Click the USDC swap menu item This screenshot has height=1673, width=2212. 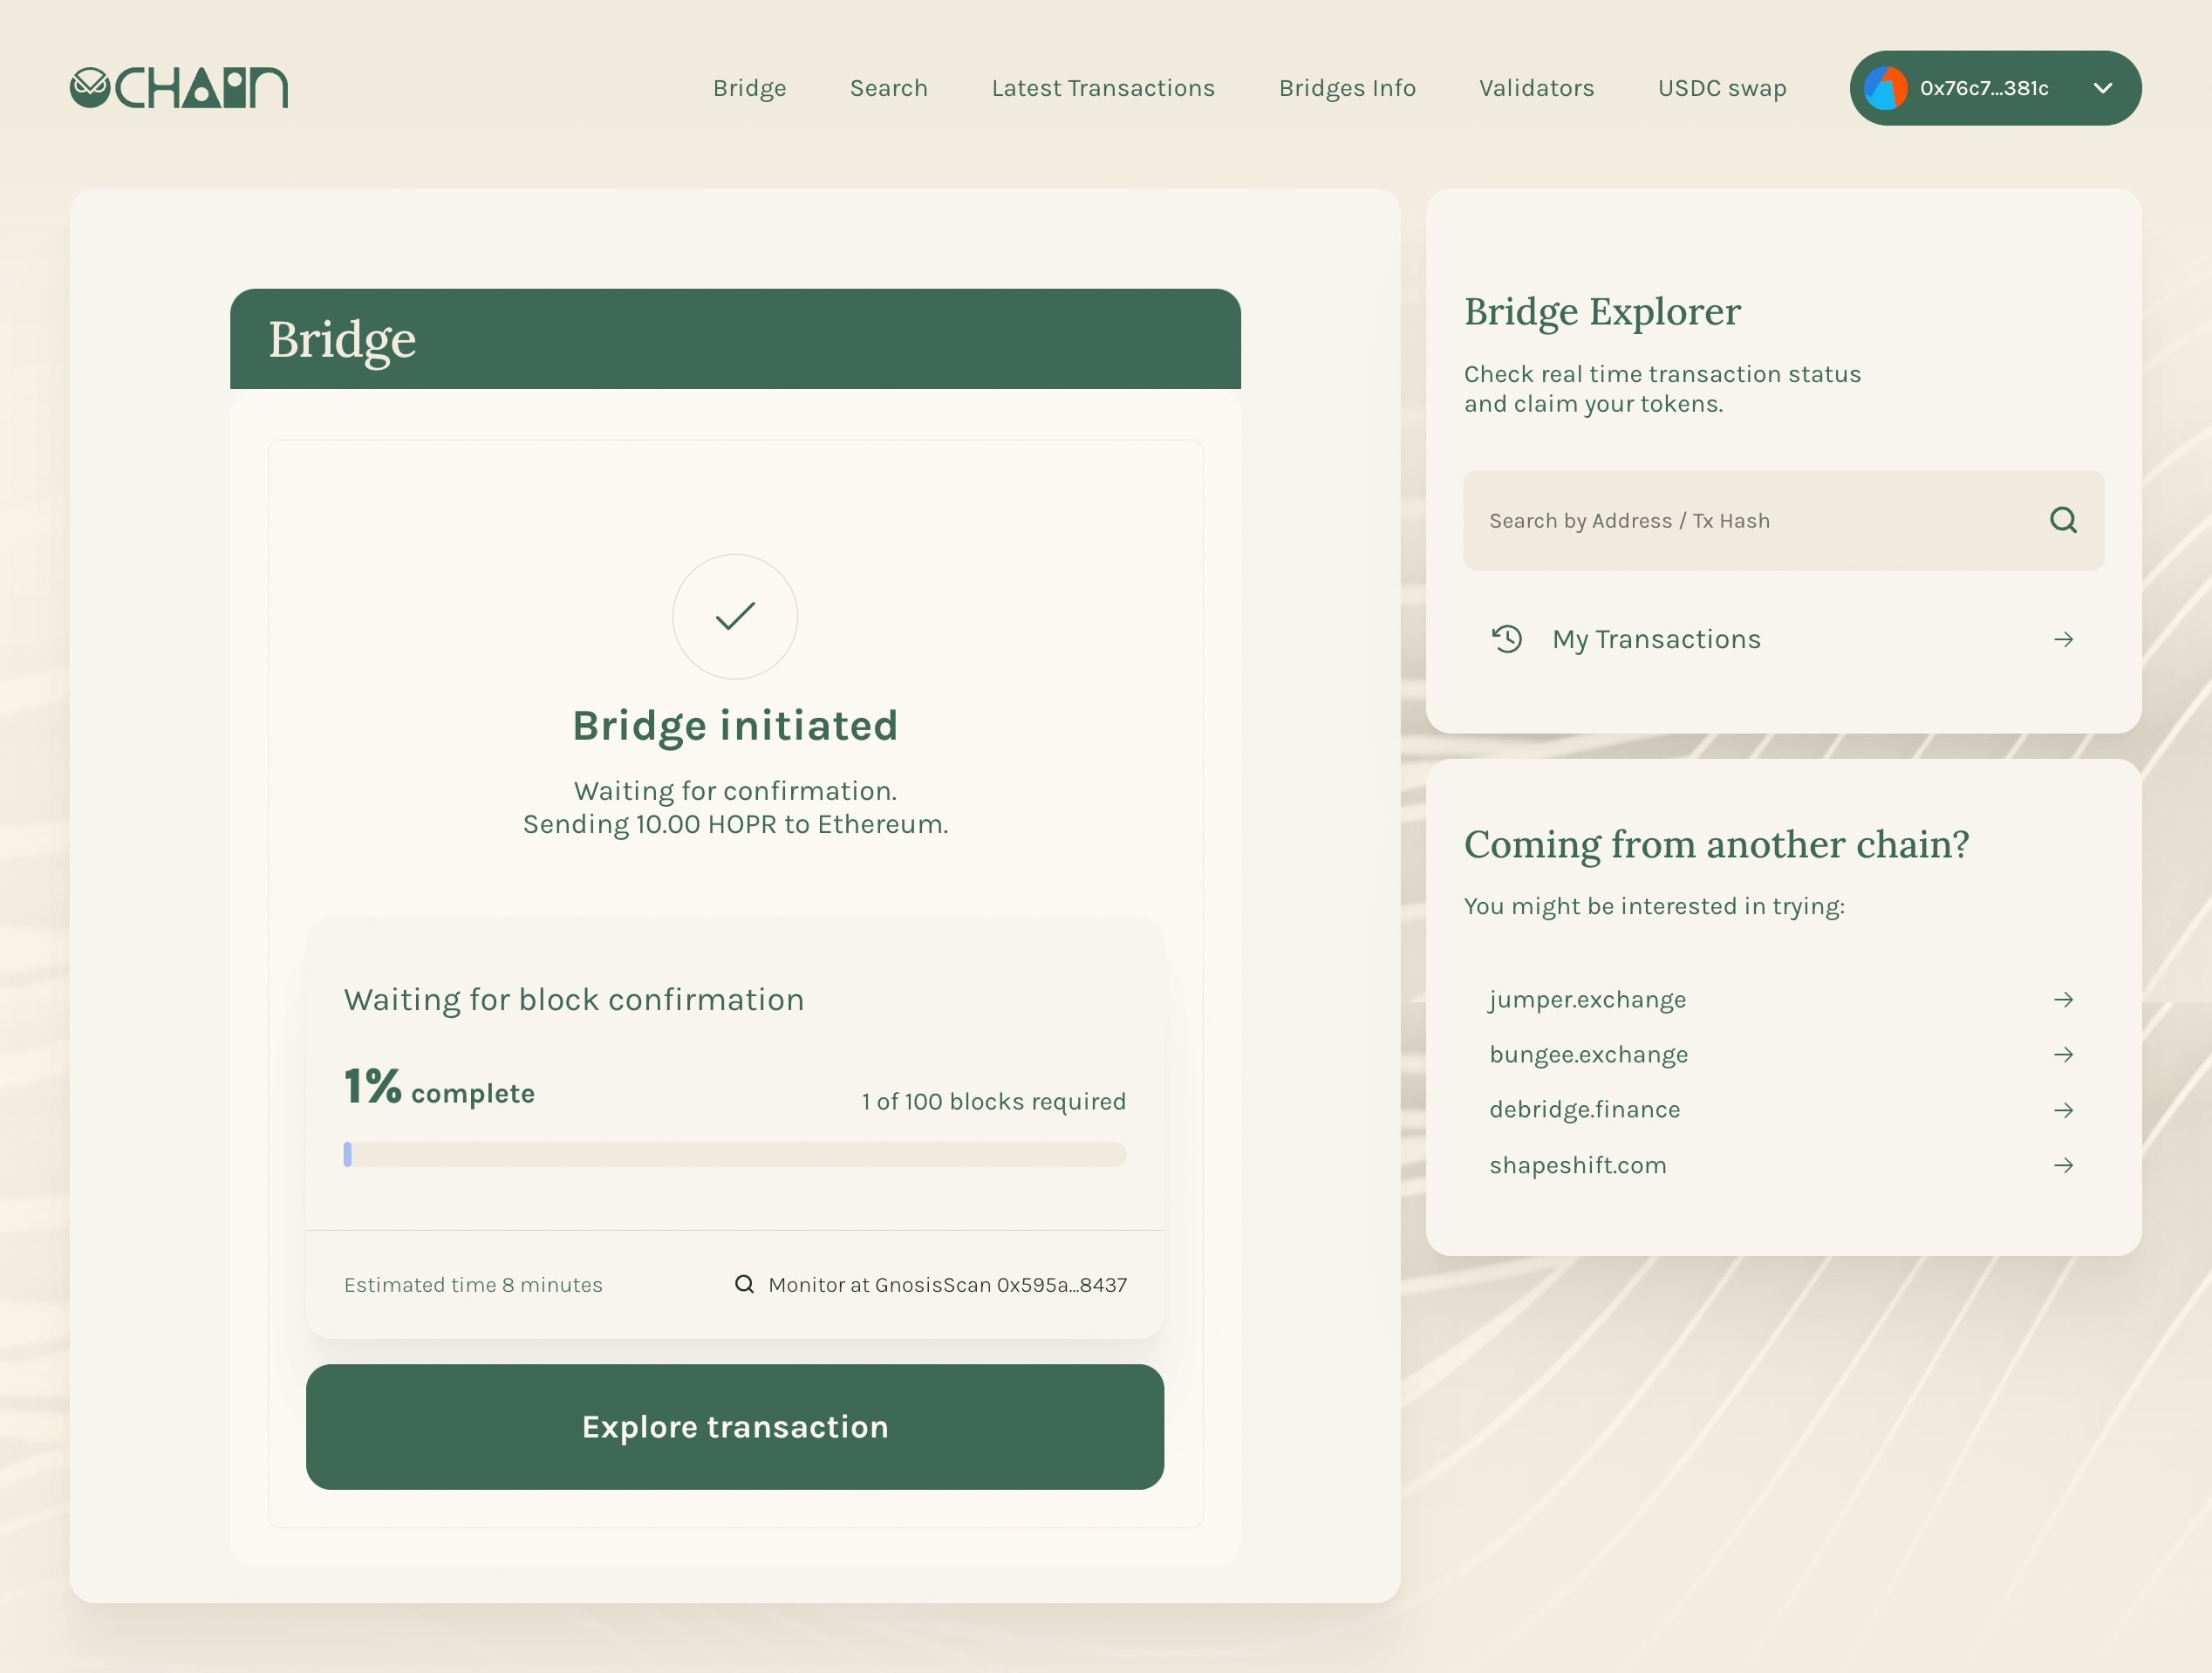[1722, 86]
